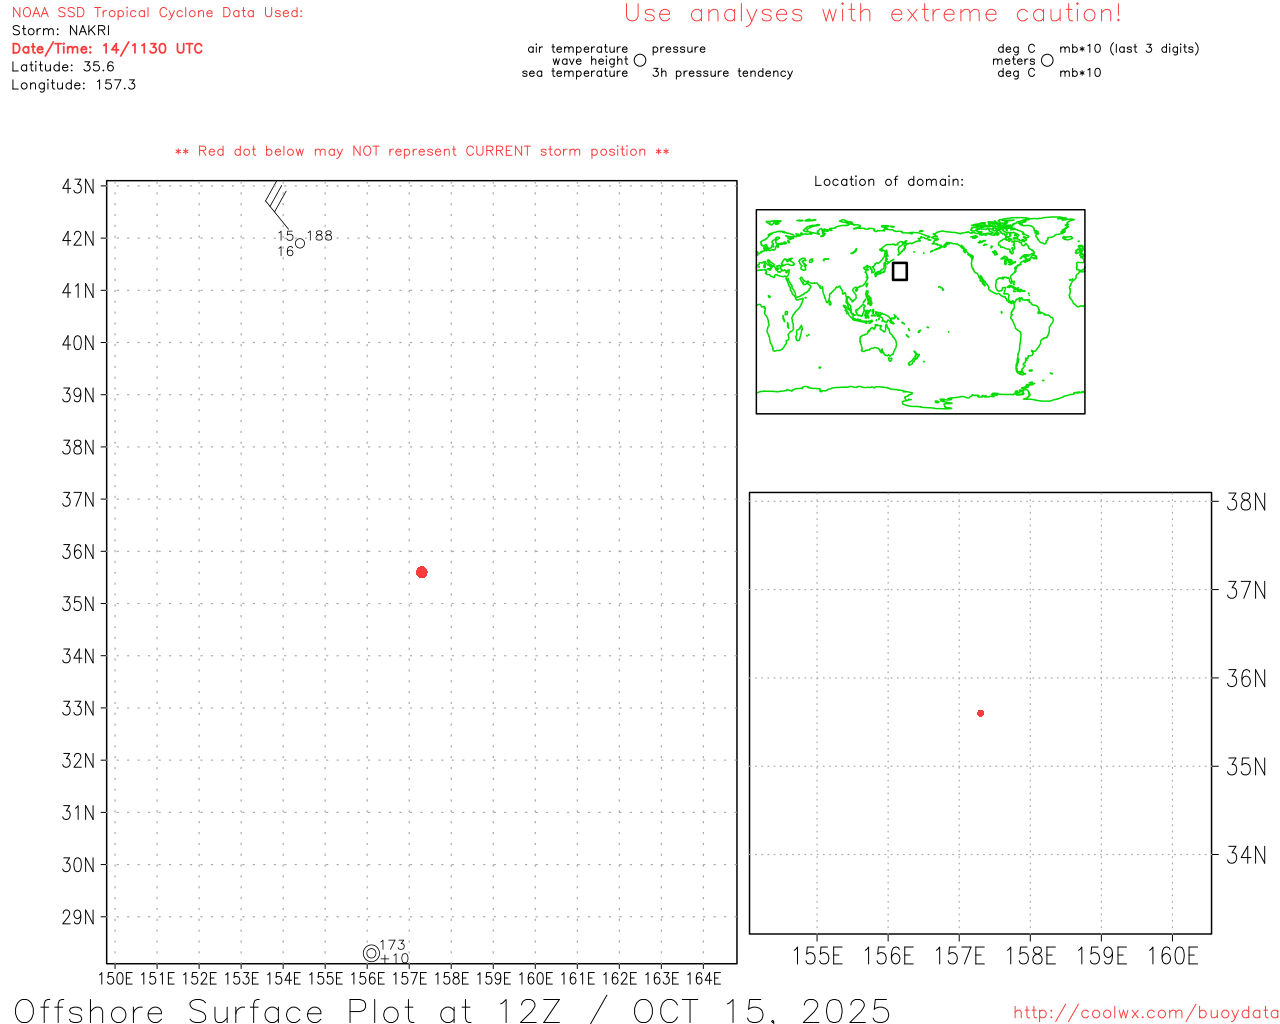Click the 'Latitude: 35.6' text
This screenshot has height=1024, width=1280.
coord(63,67)
